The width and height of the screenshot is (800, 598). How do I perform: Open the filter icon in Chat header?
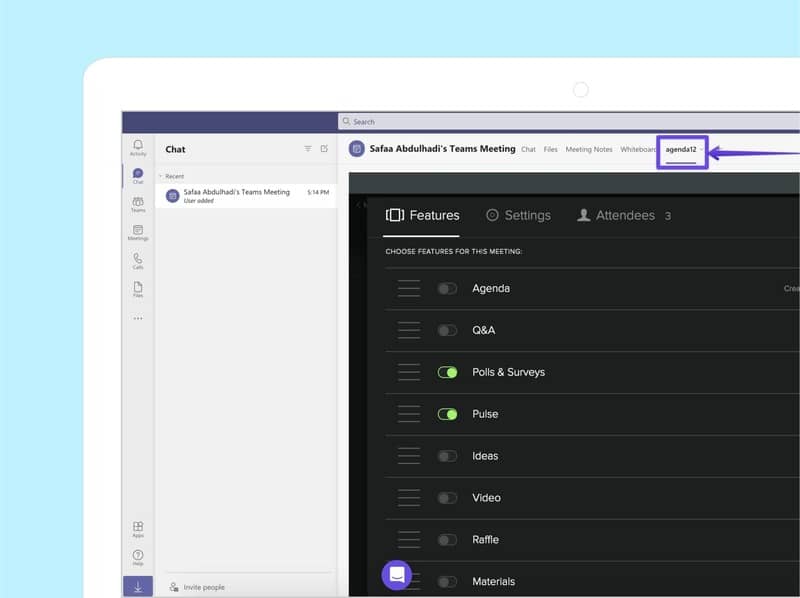(308, 149)
